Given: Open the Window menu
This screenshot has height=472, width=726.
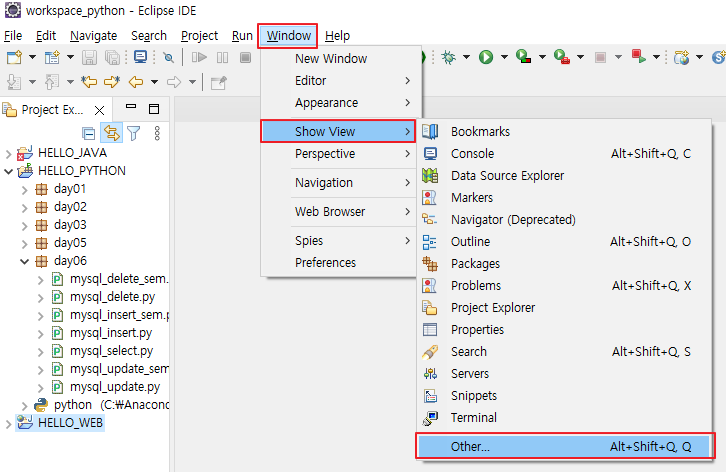Looking at the screenshot, I should coord(288,36).
